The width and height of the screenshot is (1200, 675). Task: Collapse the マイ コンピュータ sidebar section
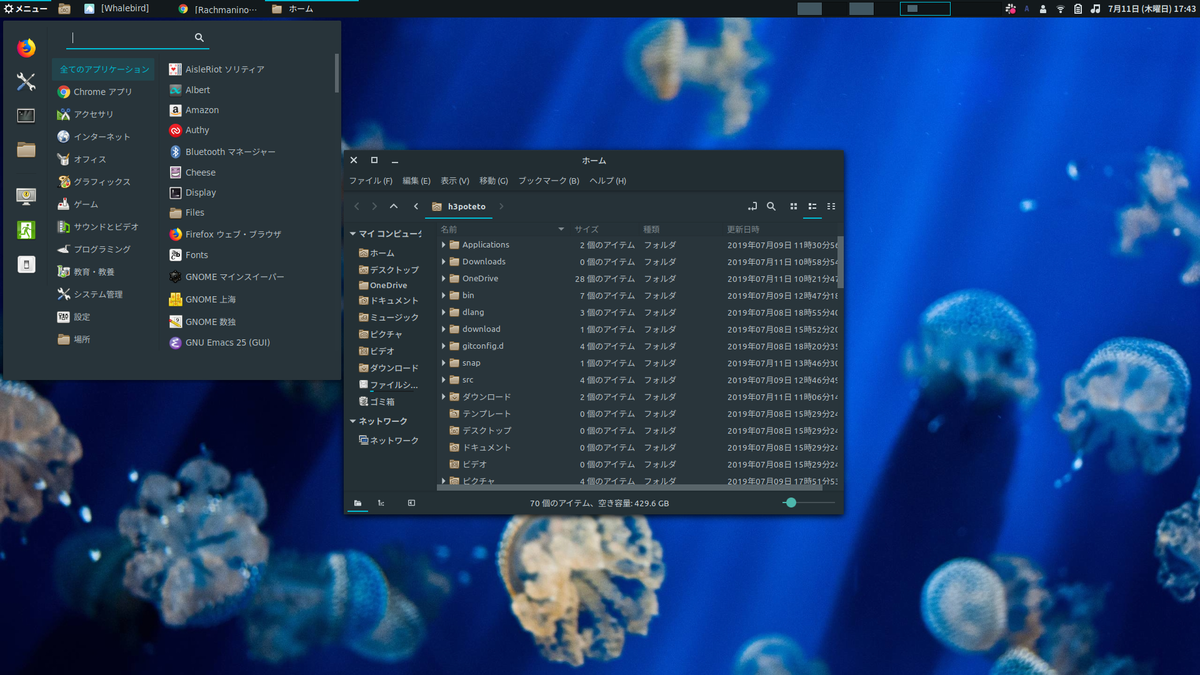point(352,234)
